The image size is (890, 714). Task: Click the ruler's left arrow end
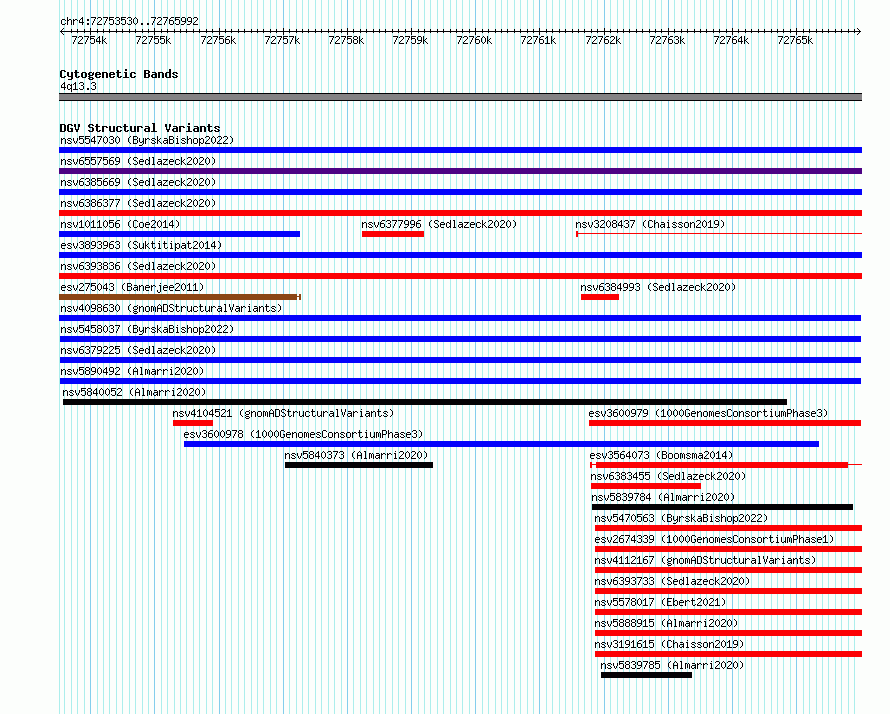pyautogui.click(x=62, y=31)
